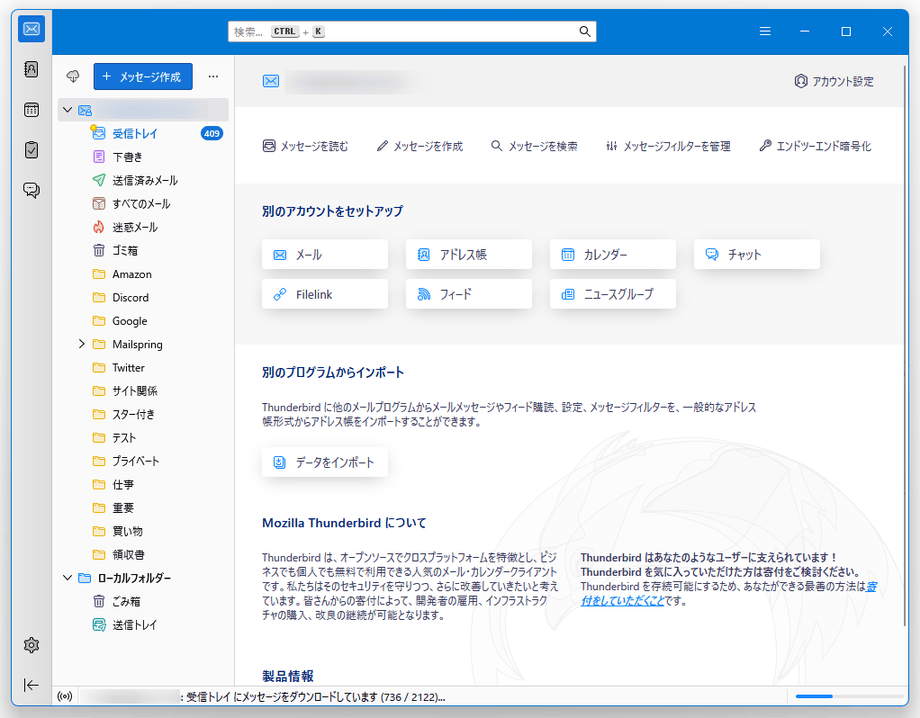Click the 受信トレイ inbox folder icon
This screenshot has width=920, height=718.
[x=99, y=133]
